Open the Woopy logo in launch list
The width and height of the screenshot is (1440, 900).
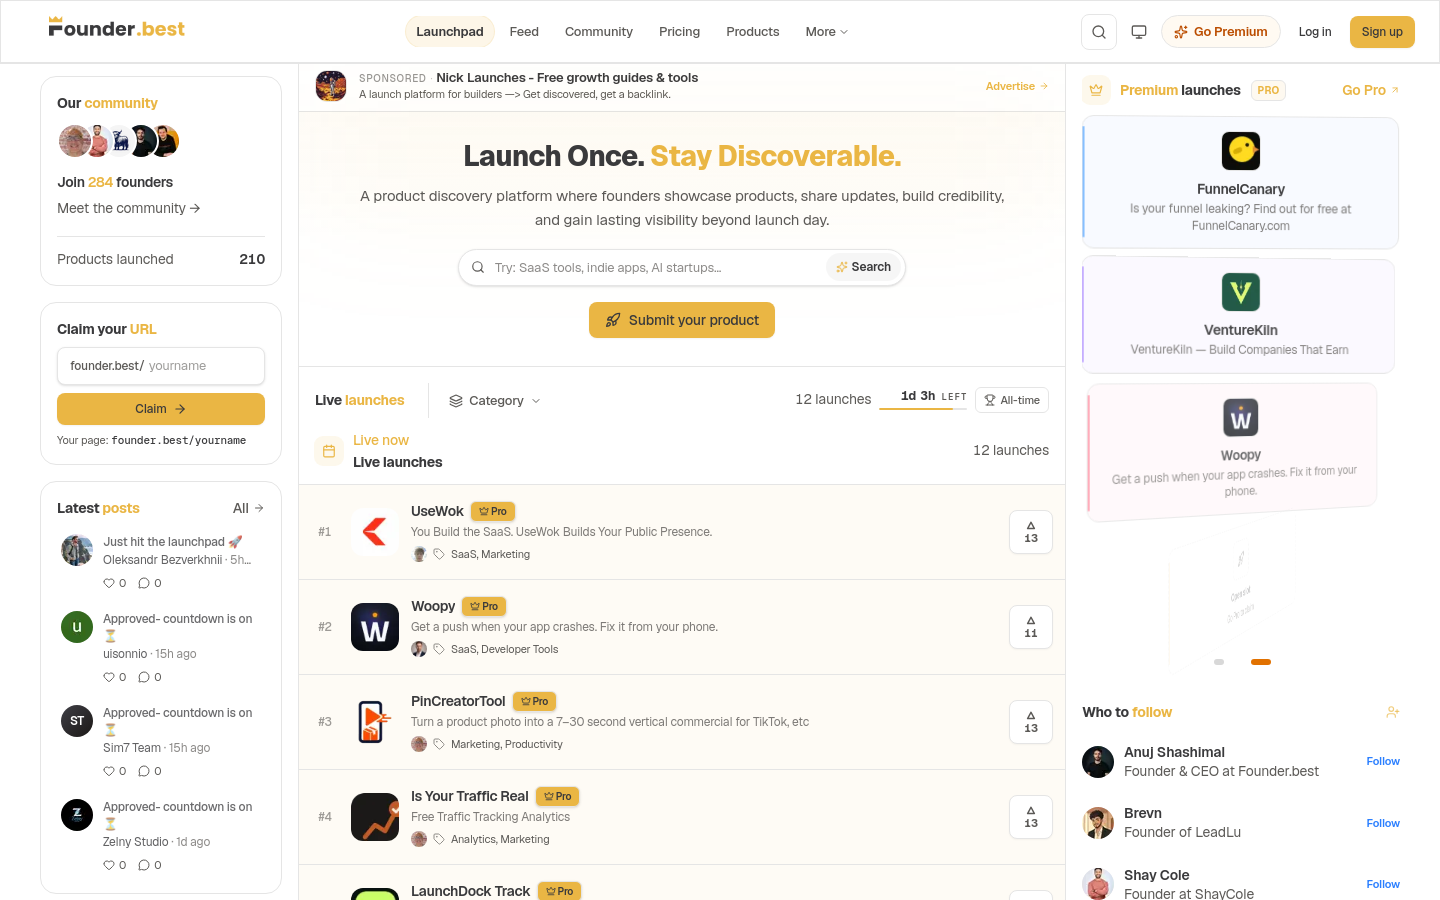tap(375, 627)
